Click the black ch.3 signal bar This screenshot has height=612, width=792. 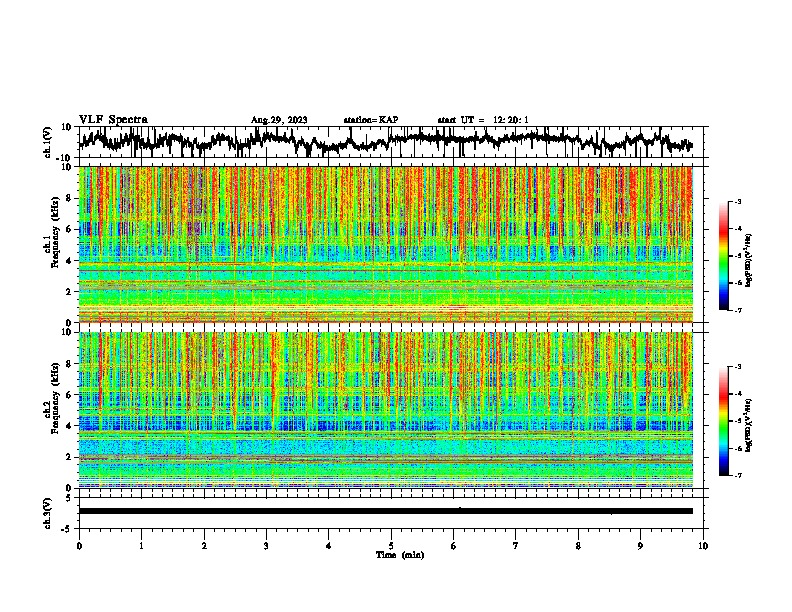pos(385,511)
